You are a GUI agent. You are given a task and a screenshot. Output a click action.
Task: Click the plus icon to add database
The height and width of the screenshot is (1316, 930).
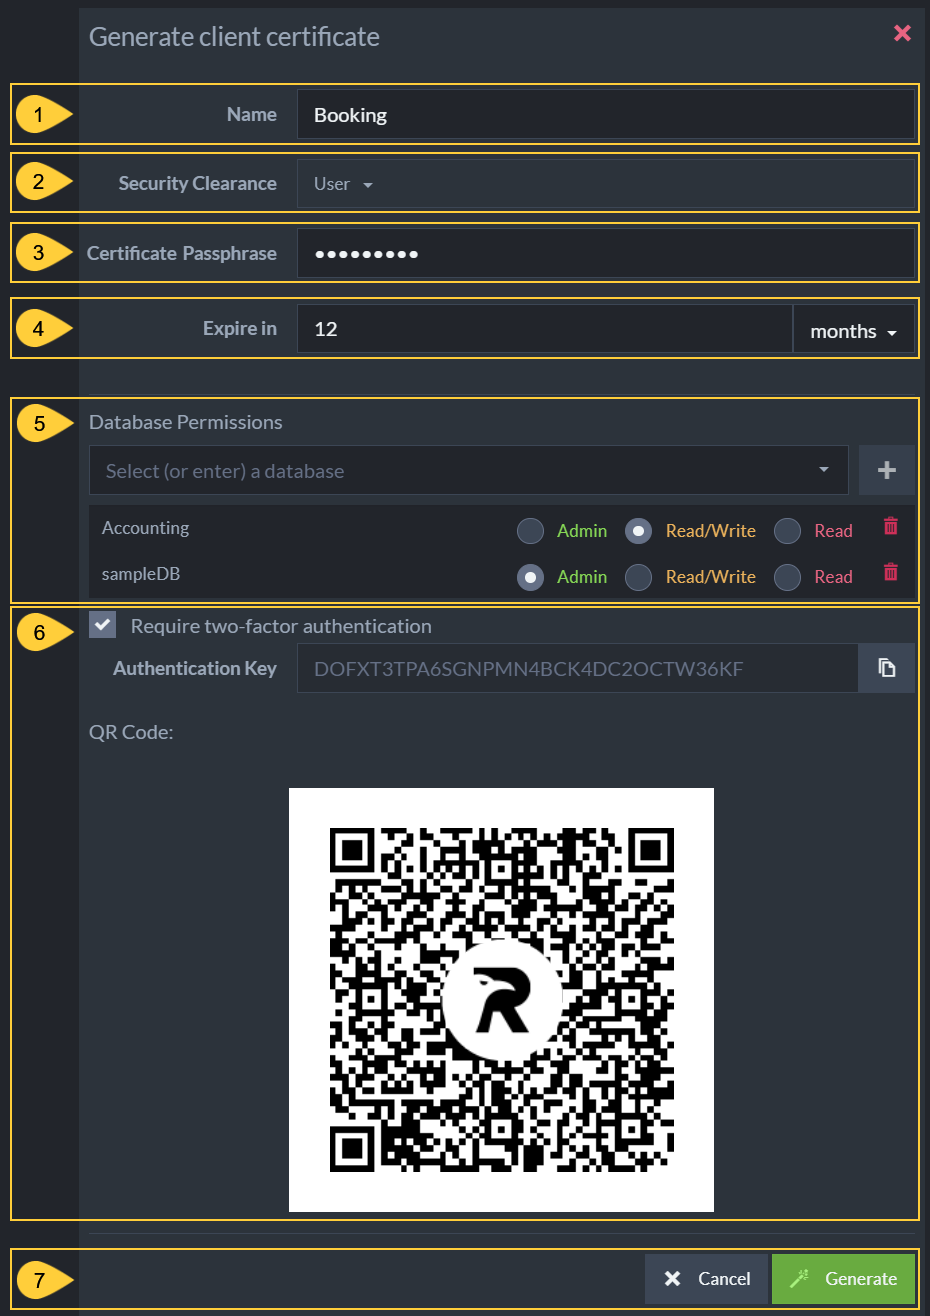pyautogui.click(x=886, y=470)
